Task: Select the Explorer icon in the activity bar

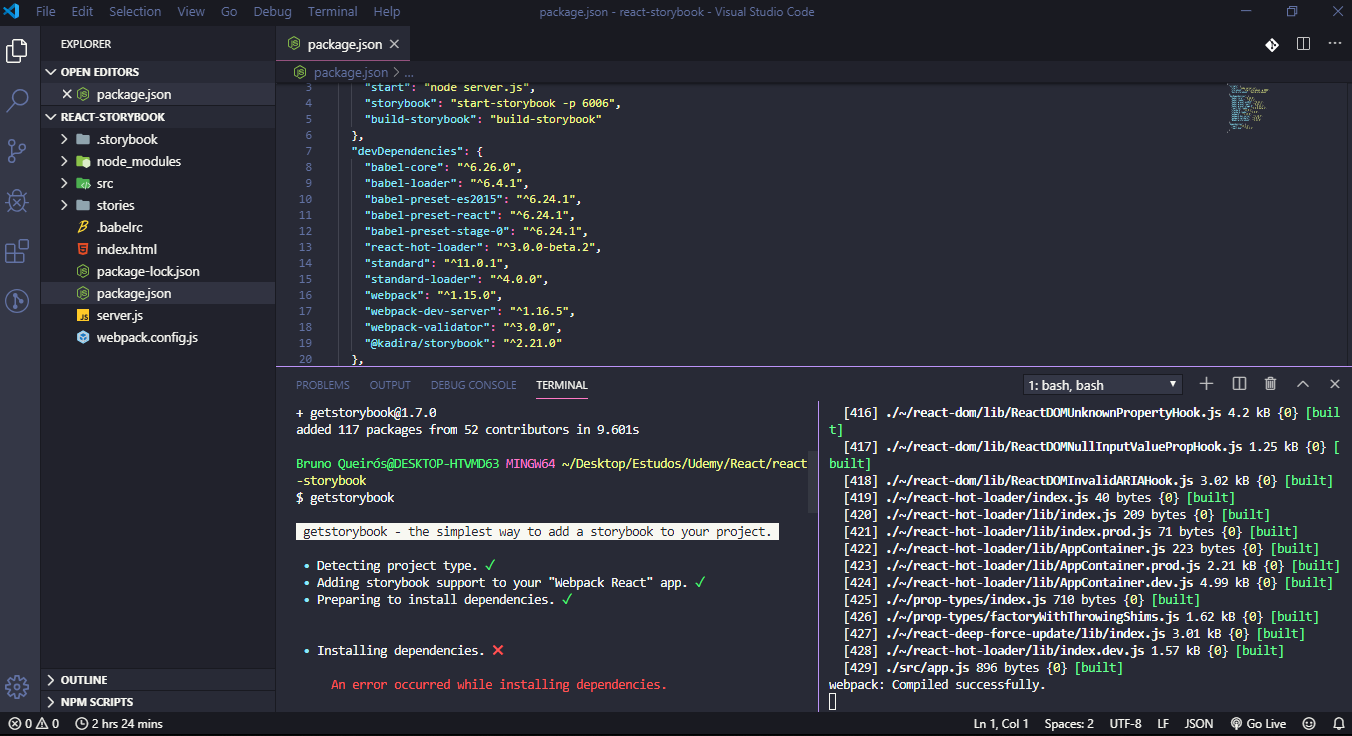Action: 16,51
